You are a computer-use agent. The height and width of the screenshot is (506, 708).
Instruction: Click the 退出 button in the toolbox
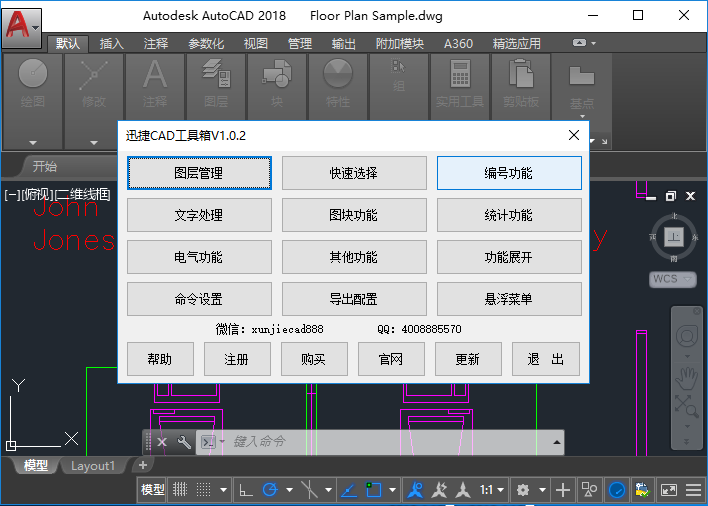coord(545,359)
